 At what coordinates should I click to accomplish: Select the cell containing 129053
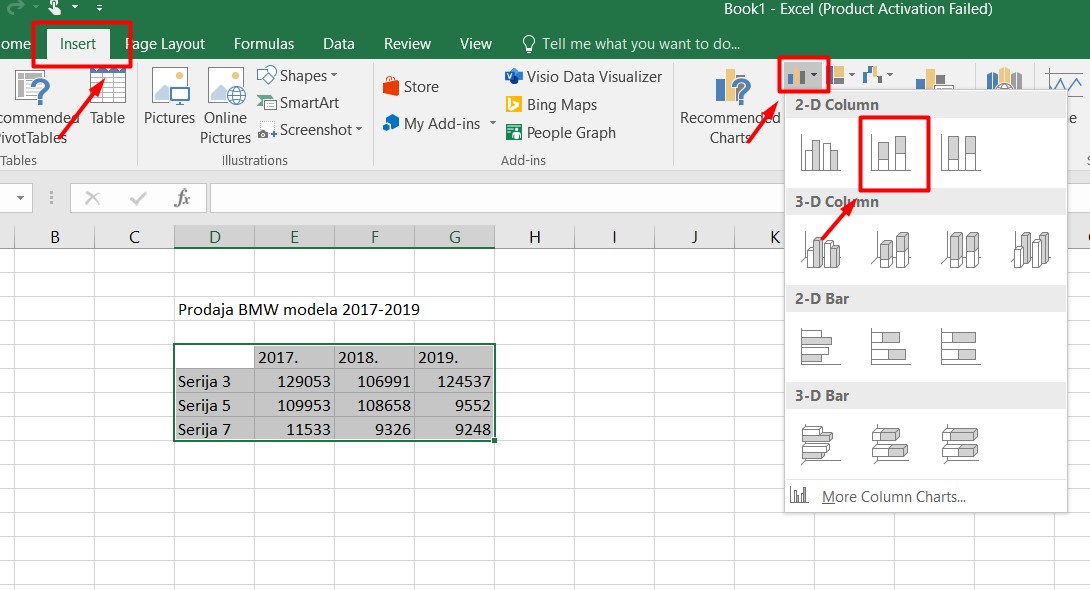click(x=294, y=382)
